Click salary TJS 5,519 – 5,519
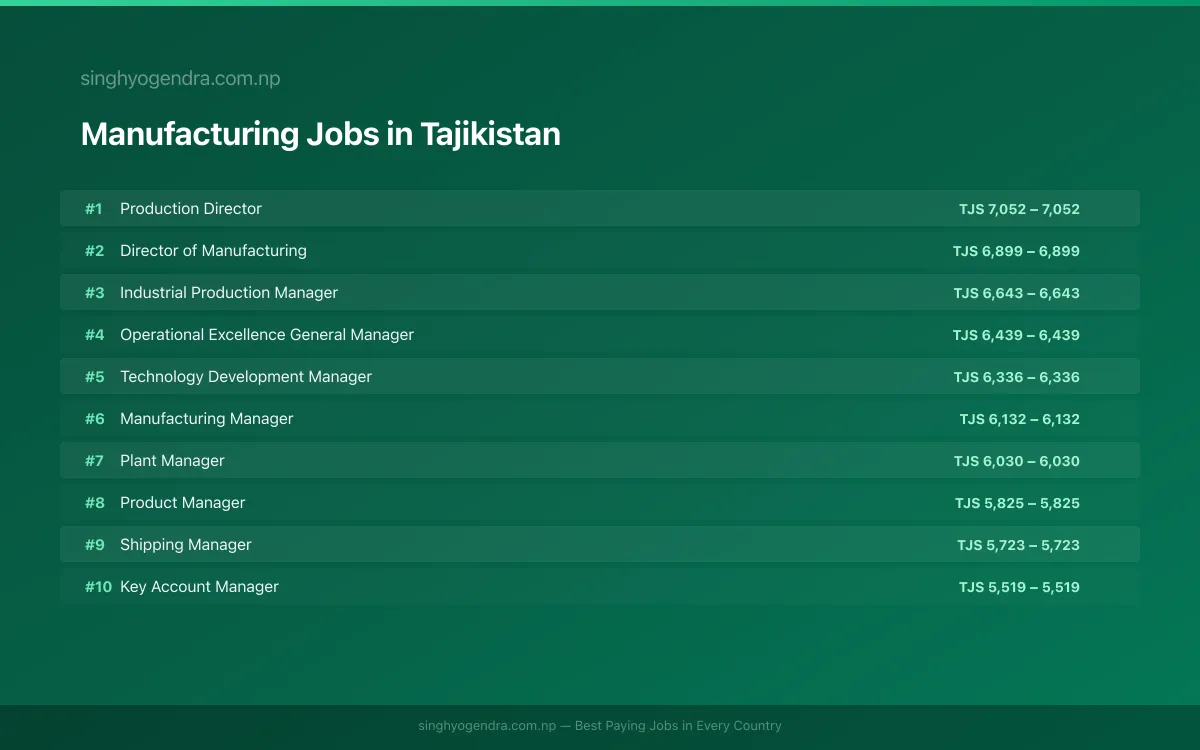 click(1019, 587)
